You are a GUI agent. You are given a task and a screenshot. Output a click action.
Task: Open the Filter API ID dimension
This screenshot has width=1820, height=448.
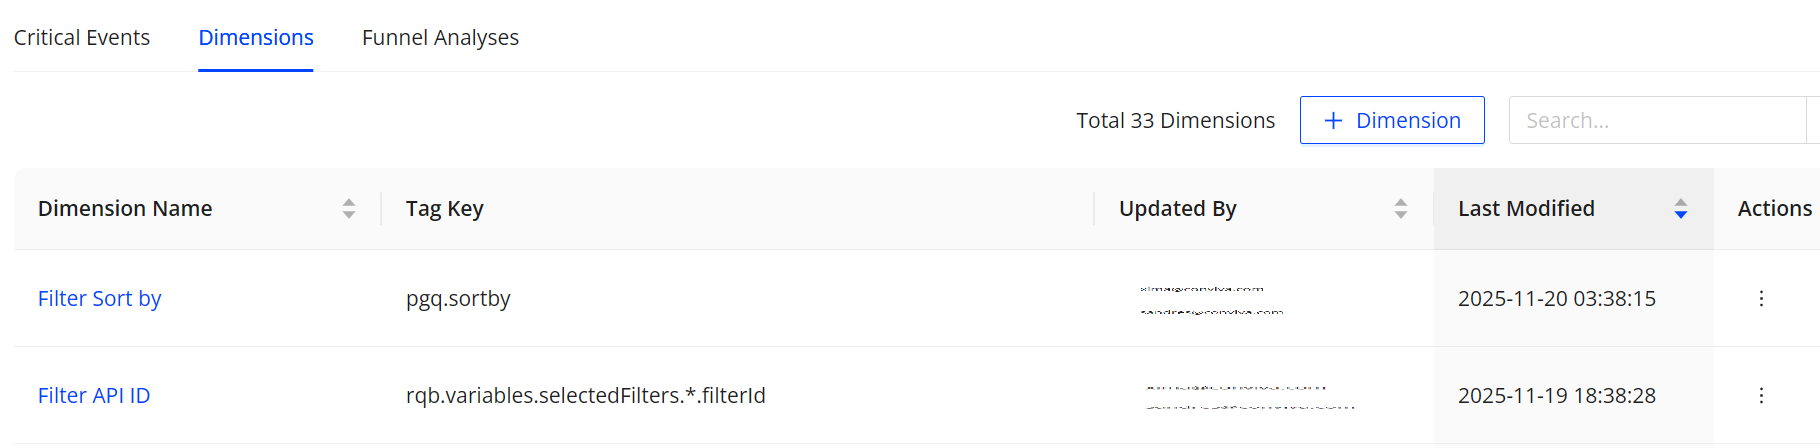(94, 395)
